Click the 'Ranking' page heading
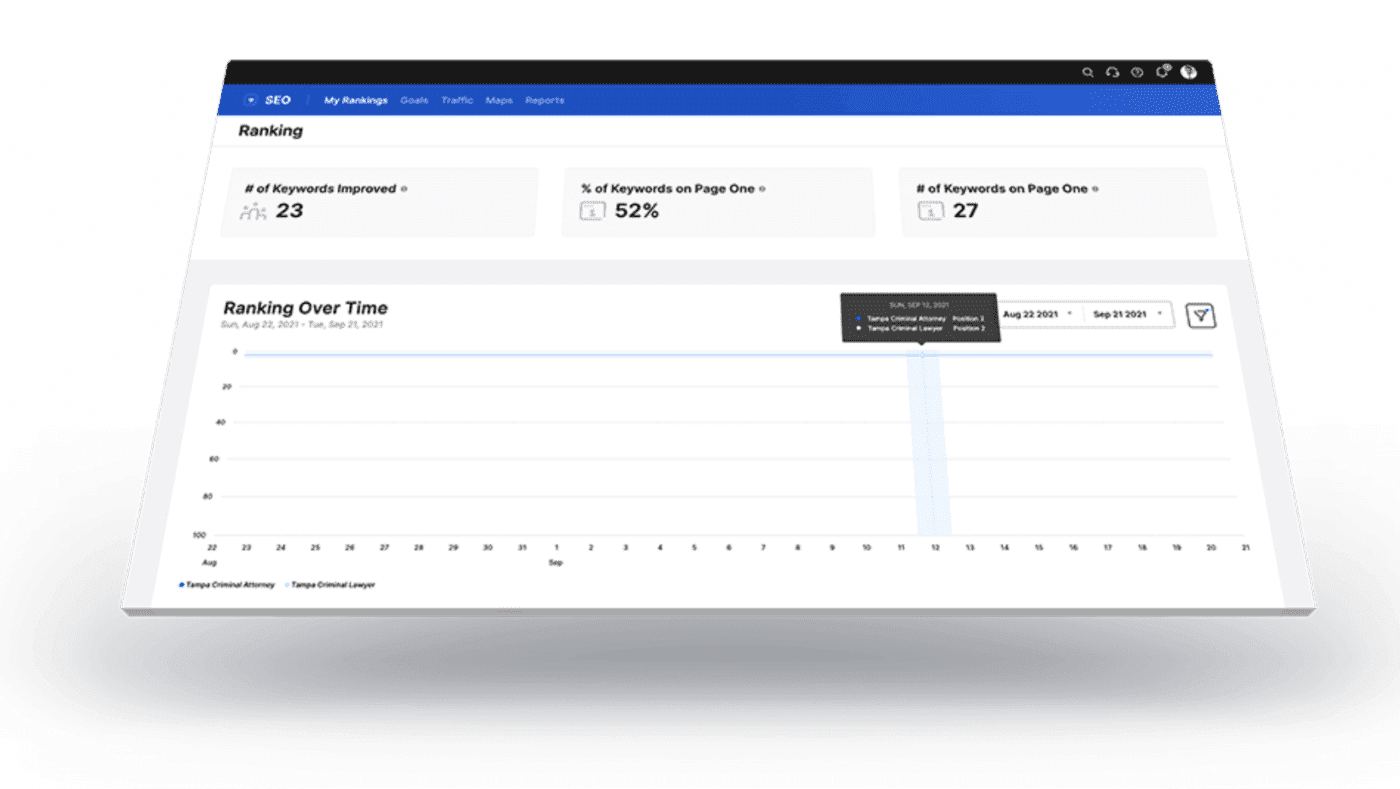Image resolution: width=1400 pixels, height=789 pixels. pyautogui.click(x=270, y=130)
